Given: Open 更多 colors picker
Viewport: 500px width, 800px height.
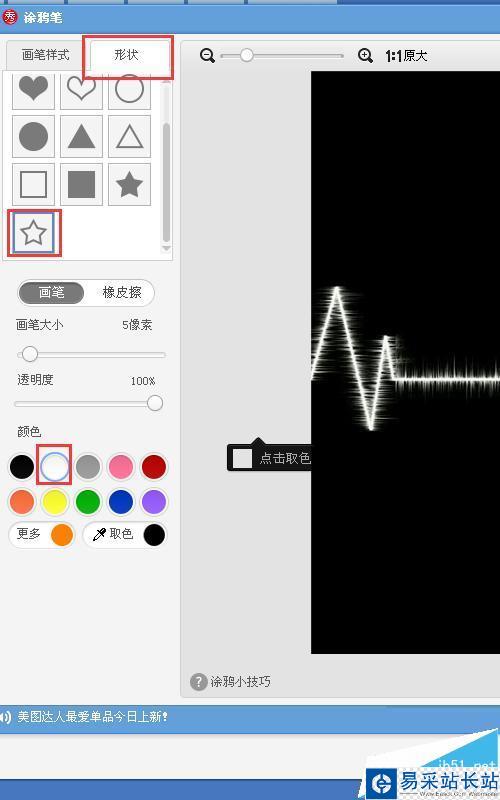Looking at the screenshot, I should [x=42, y=534].
